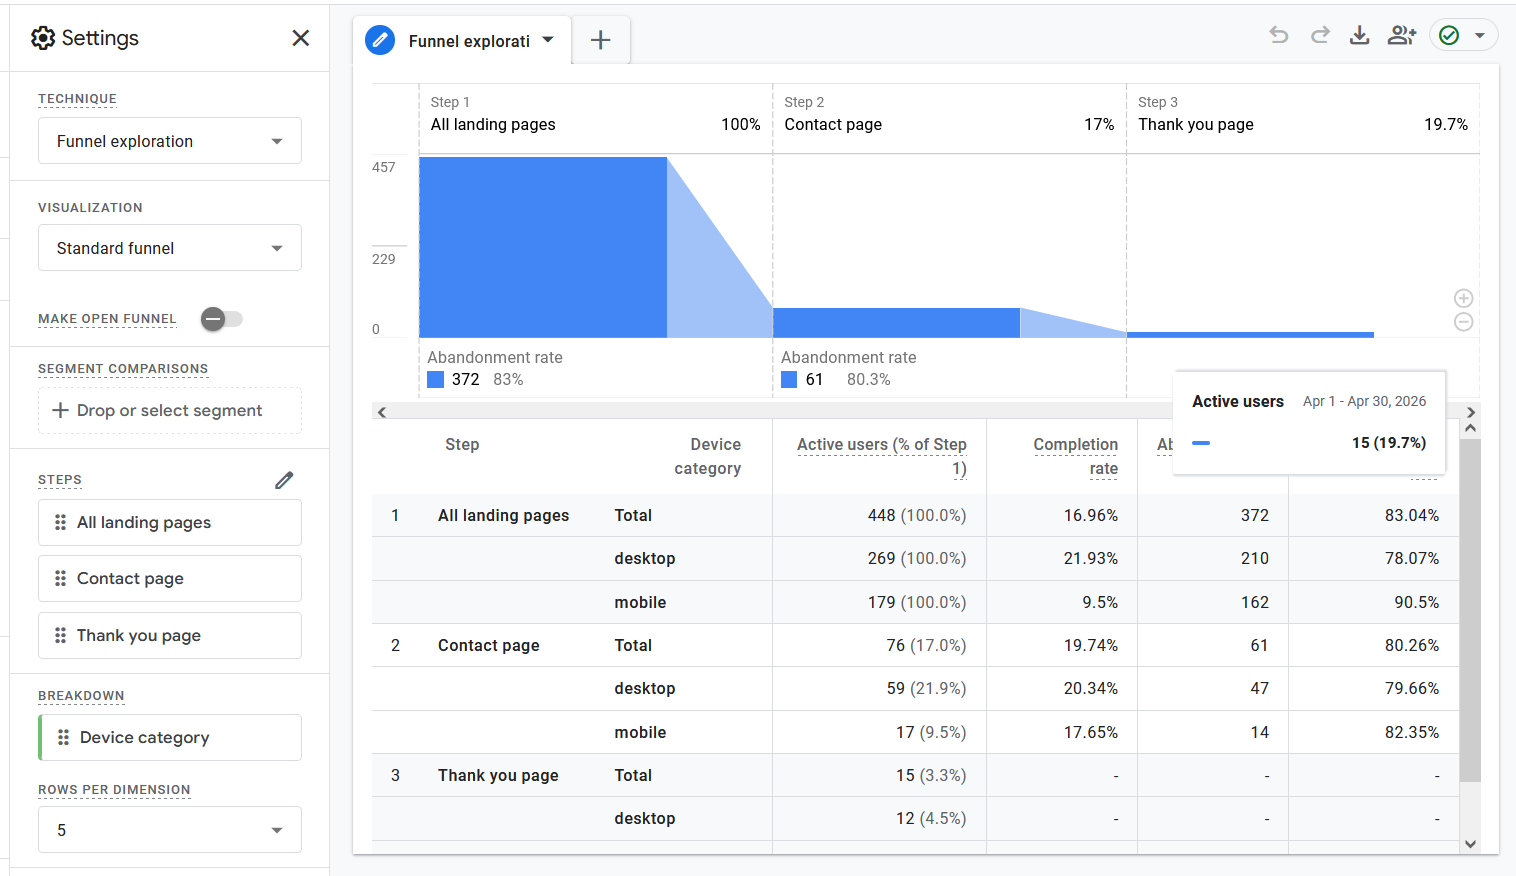Click 448 (100.0%) cell in Total row
The width and height of the screenshot is (1516, 876).
[x=916, y=515]
